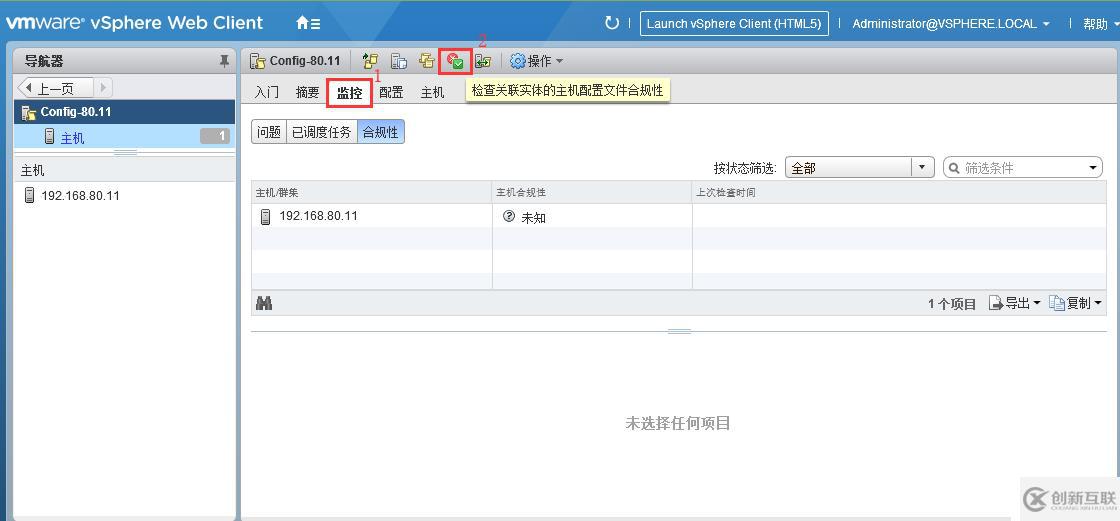Click the 未知 compliance status cell
The height and width of the screenshot is (521, 1120).
point(592,217)
